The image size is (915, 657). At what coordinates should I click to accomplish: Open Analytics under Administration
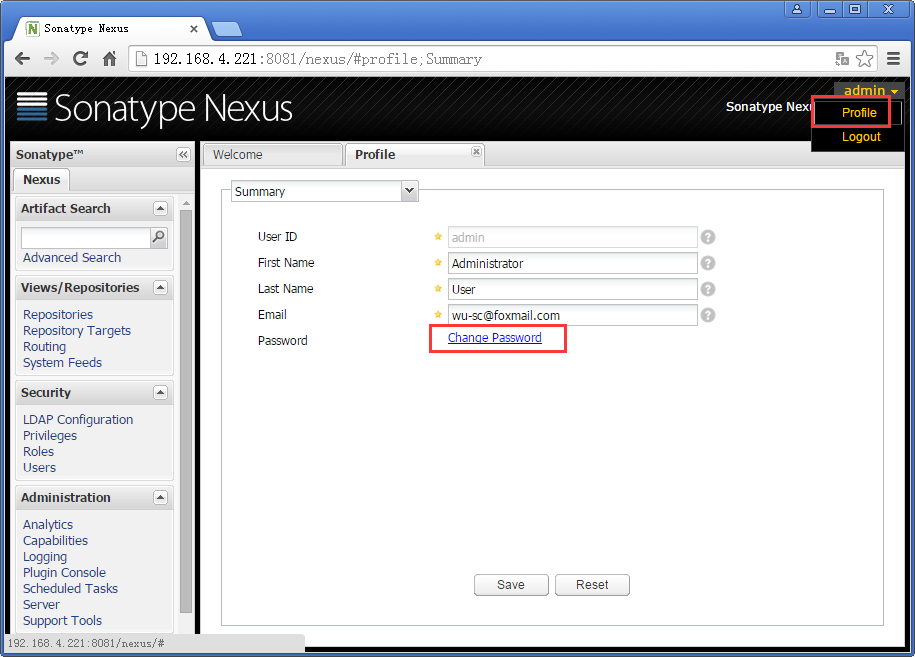click(x=48, y=525)
